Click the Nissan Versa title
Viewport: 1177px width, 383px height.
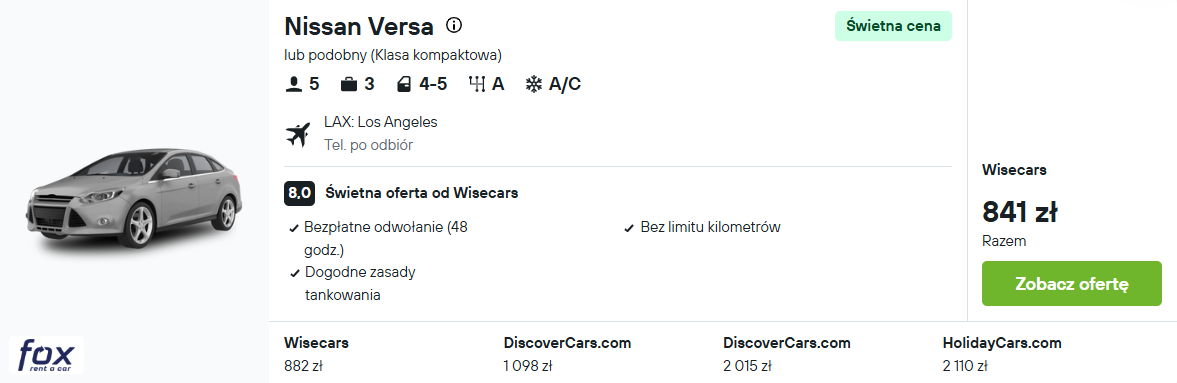click(359, 26)
